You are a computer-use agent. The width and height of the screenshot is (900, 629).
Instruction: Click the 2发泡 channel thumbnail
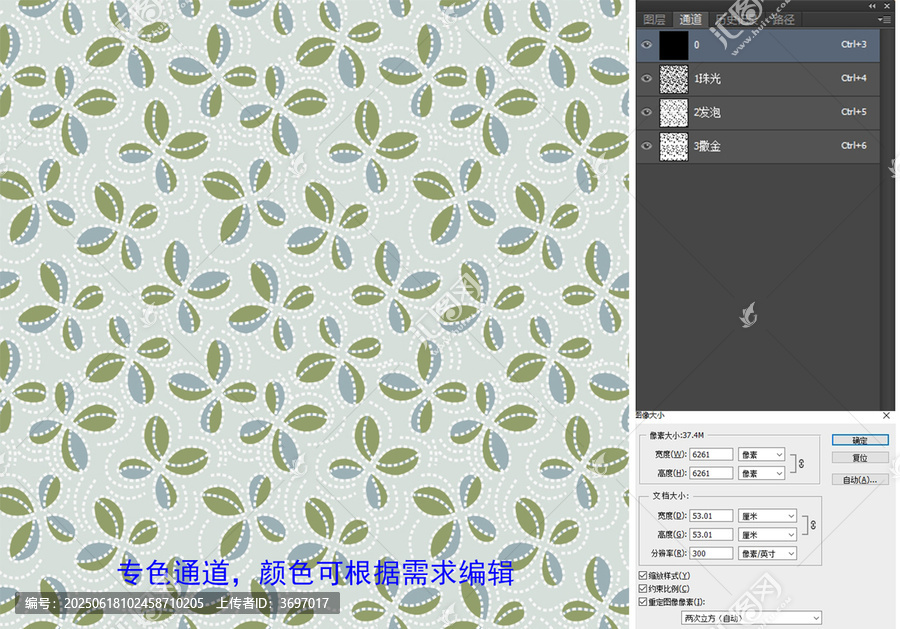(674, 113)
